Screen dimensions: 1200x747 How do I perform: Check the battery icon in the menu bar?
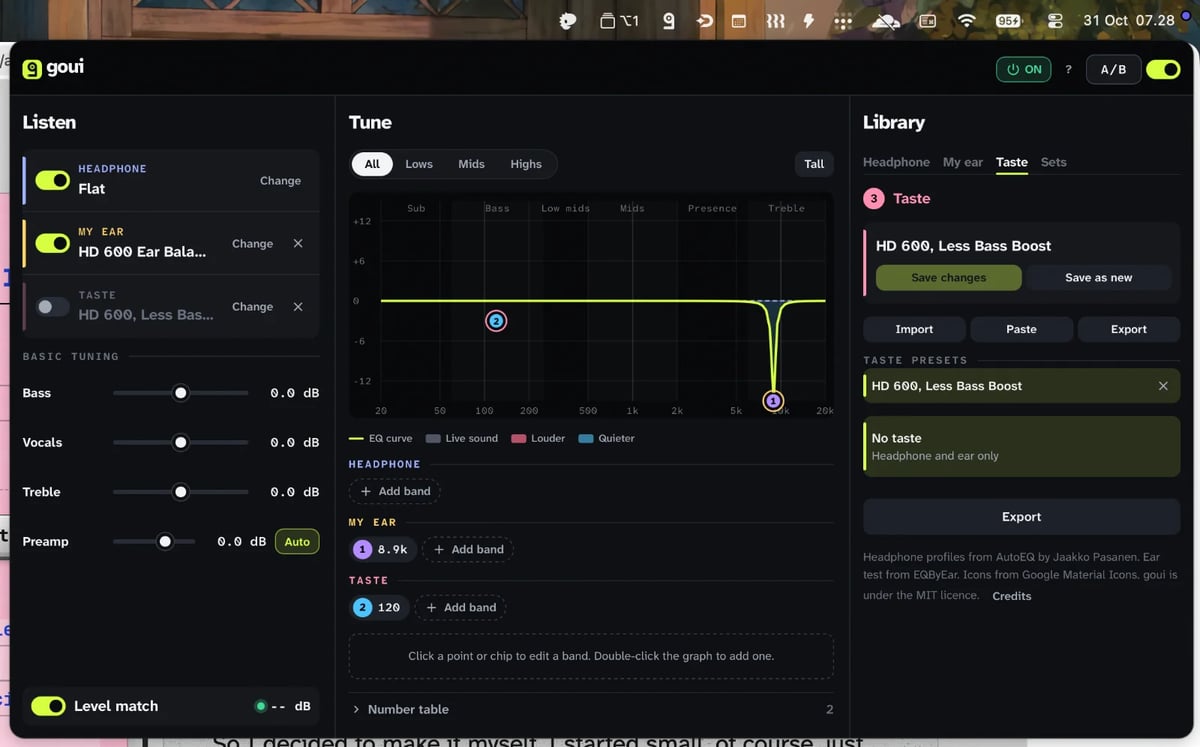tap(1008, 20)
